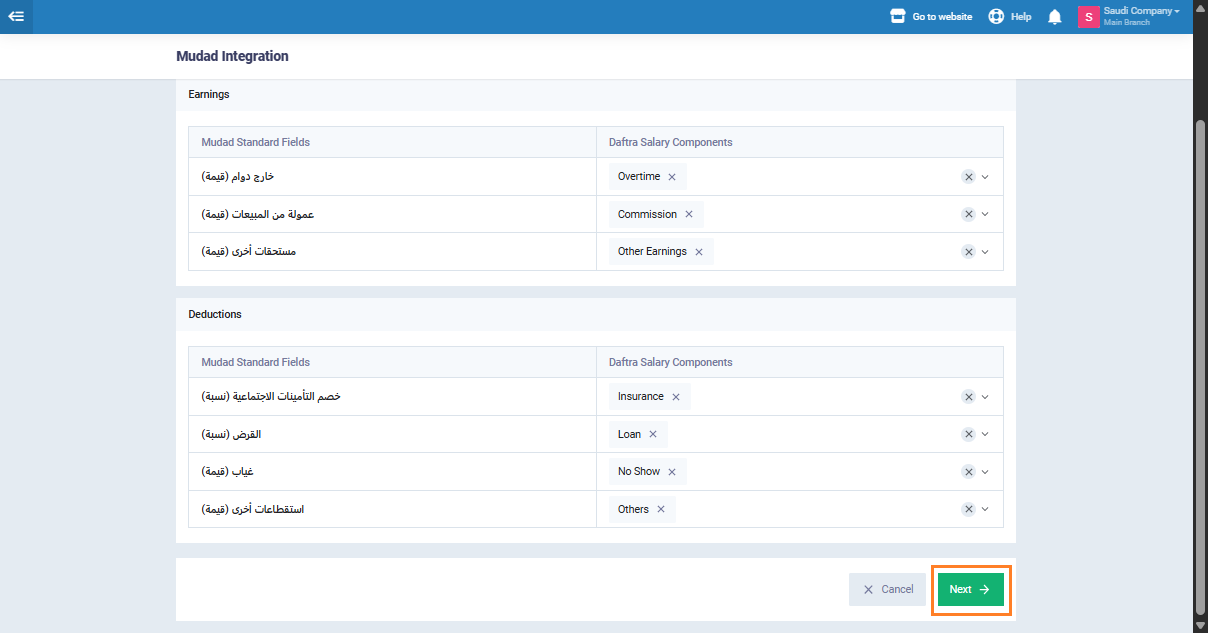Clear all selections in Other Earnings row
Viewport: 1208px width, 633px height.
[x=968, y=252]
